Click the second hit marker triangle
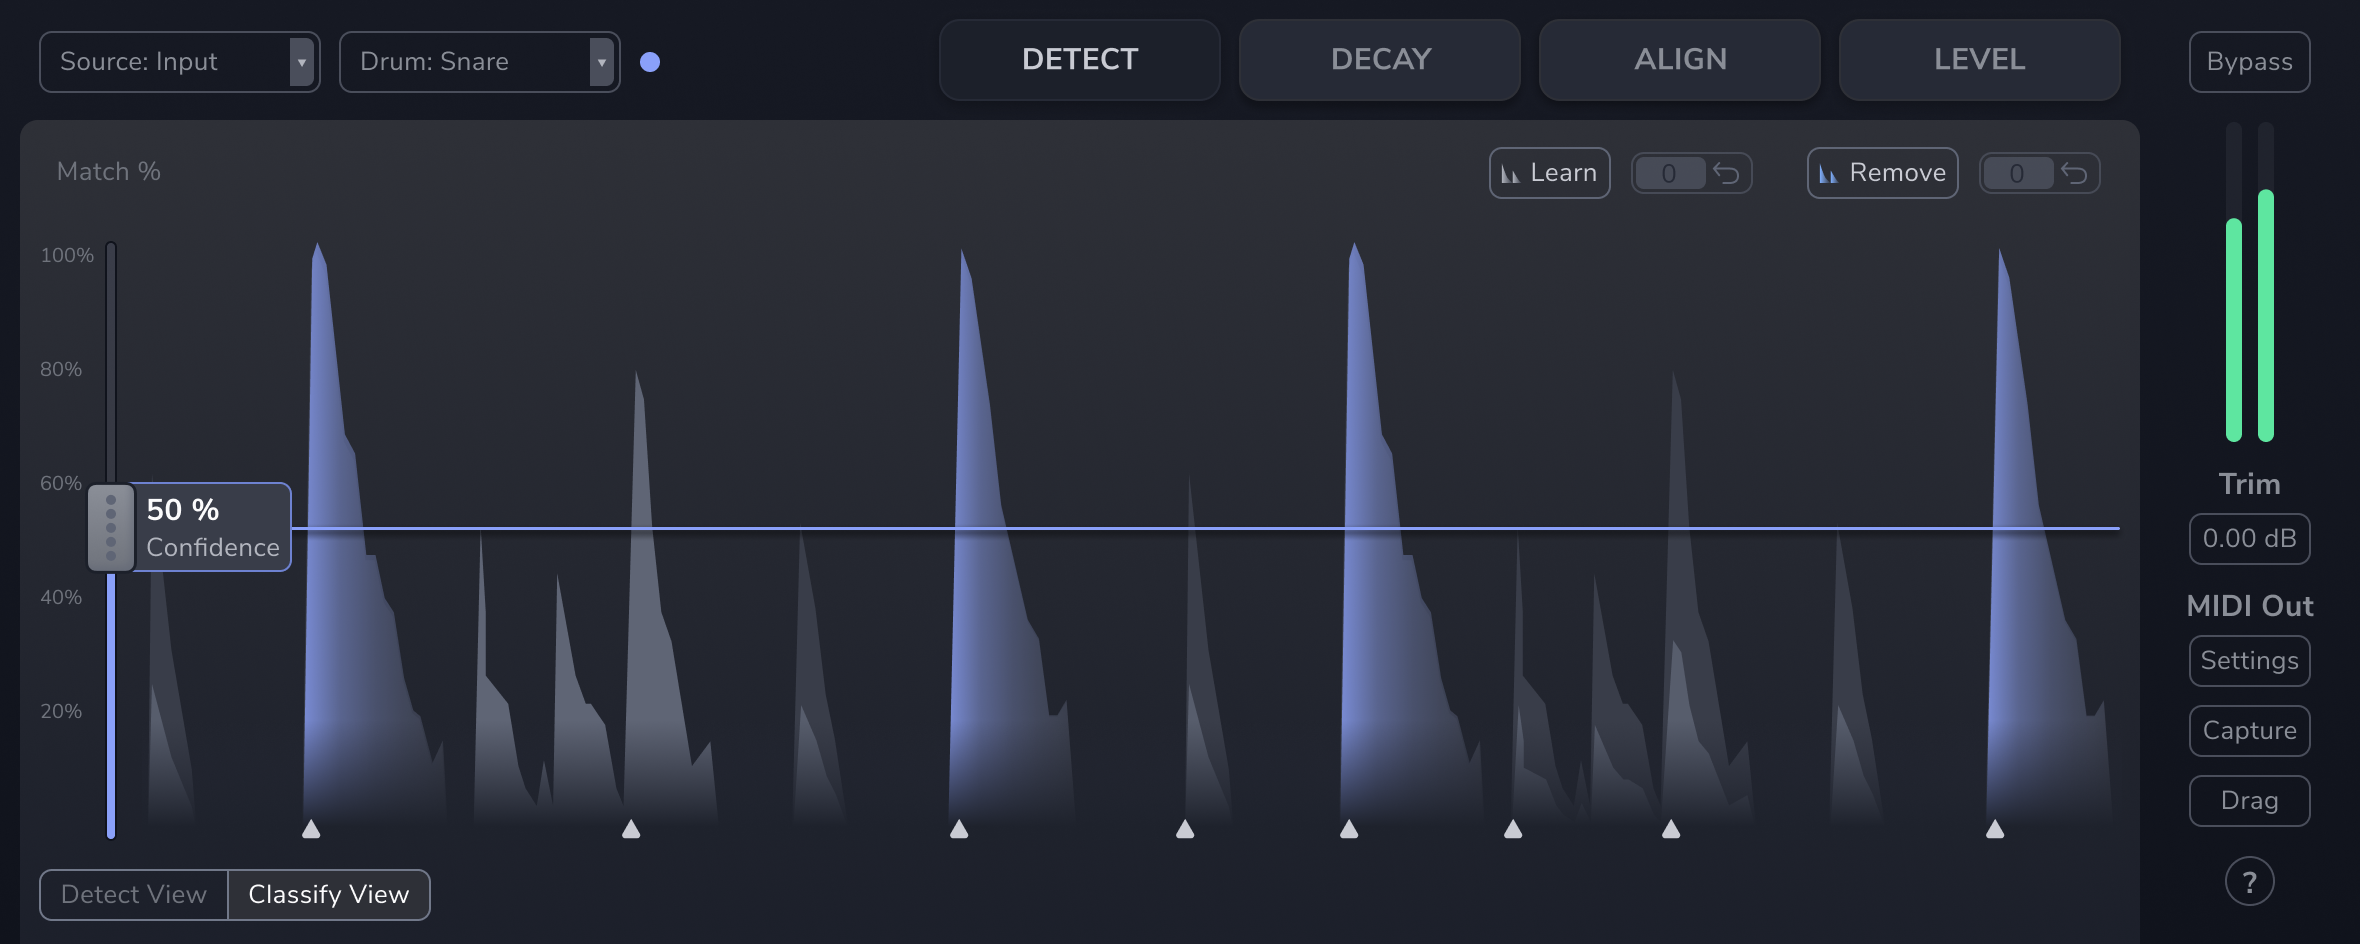 pos(631,829)
